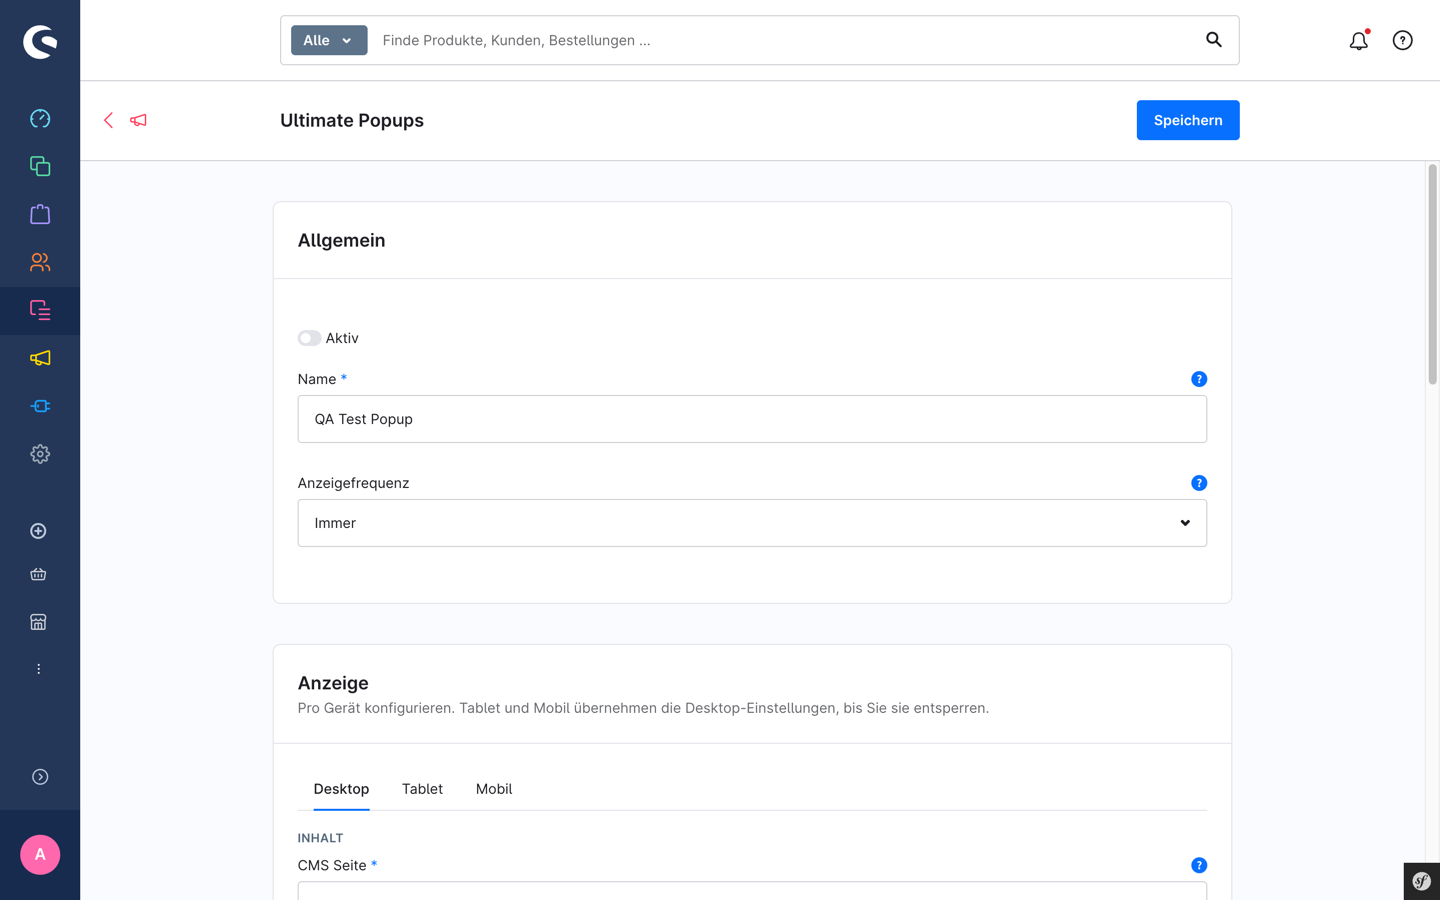Screen dimensions: 1440x900
Task: Open the Content sidebar icon
Action: 40,310
